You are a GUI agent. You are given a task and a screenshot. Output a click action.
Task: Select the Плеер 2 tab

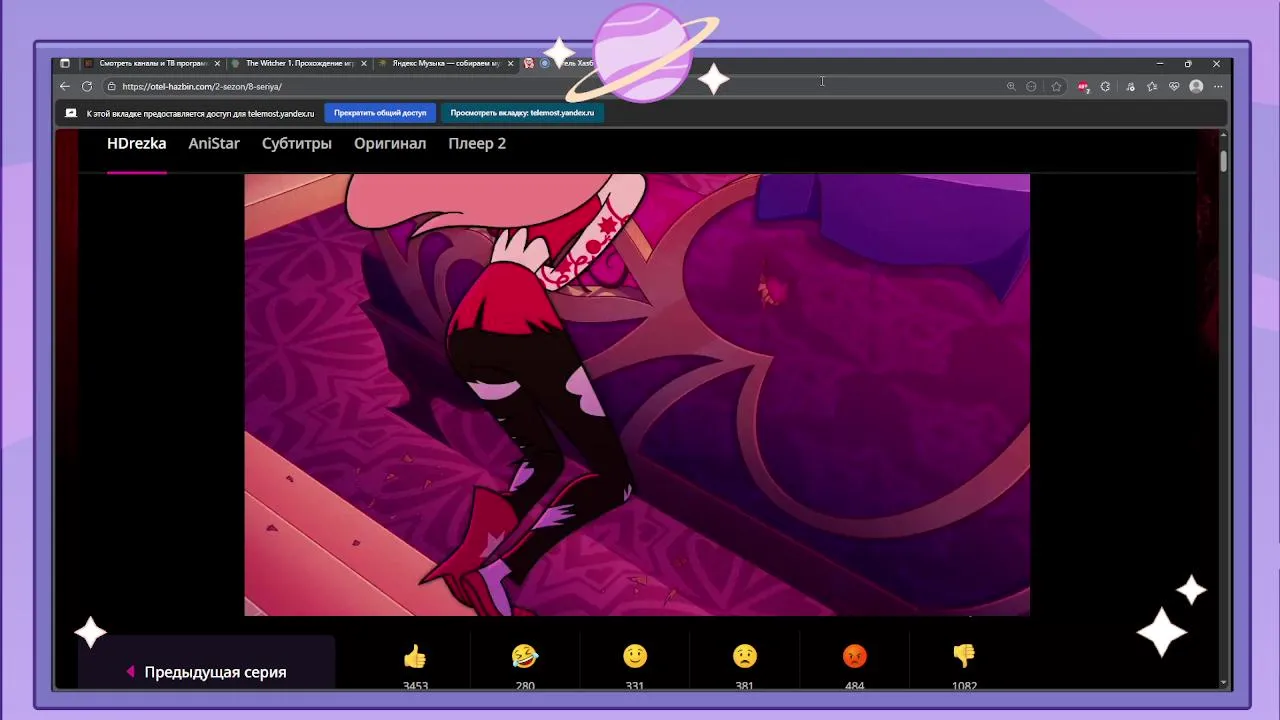477,143
